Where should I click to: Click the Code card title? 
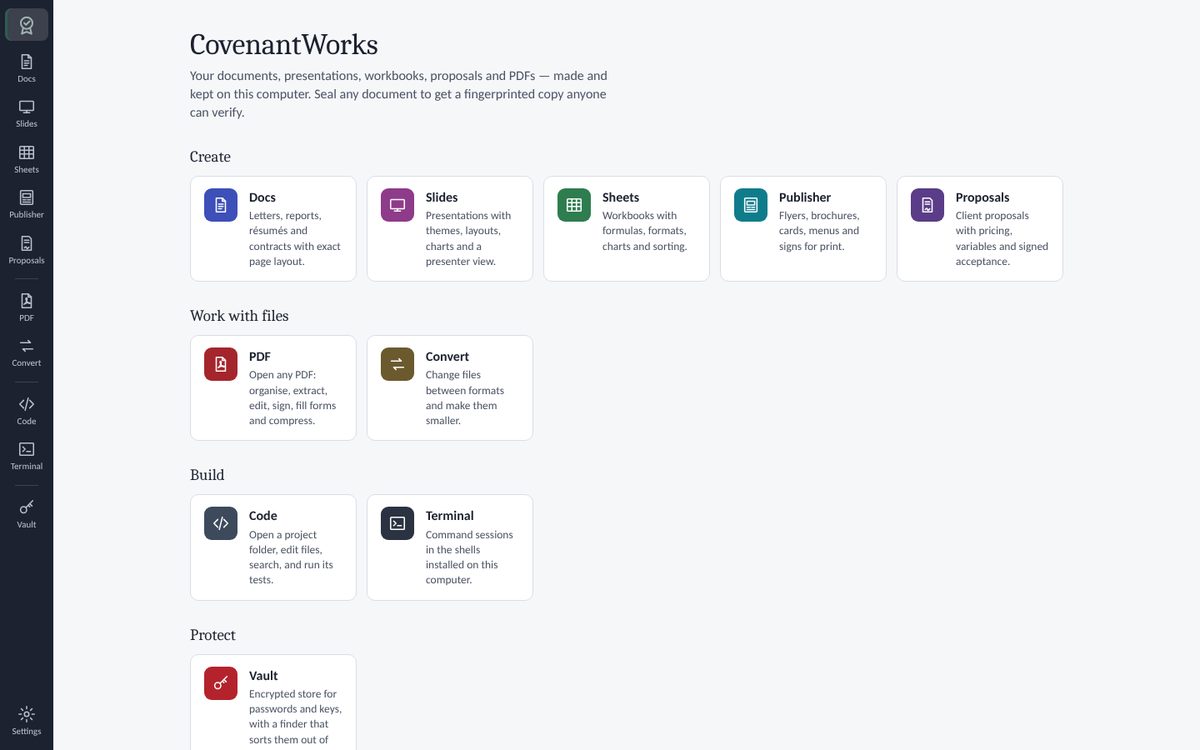click(263, 516)
